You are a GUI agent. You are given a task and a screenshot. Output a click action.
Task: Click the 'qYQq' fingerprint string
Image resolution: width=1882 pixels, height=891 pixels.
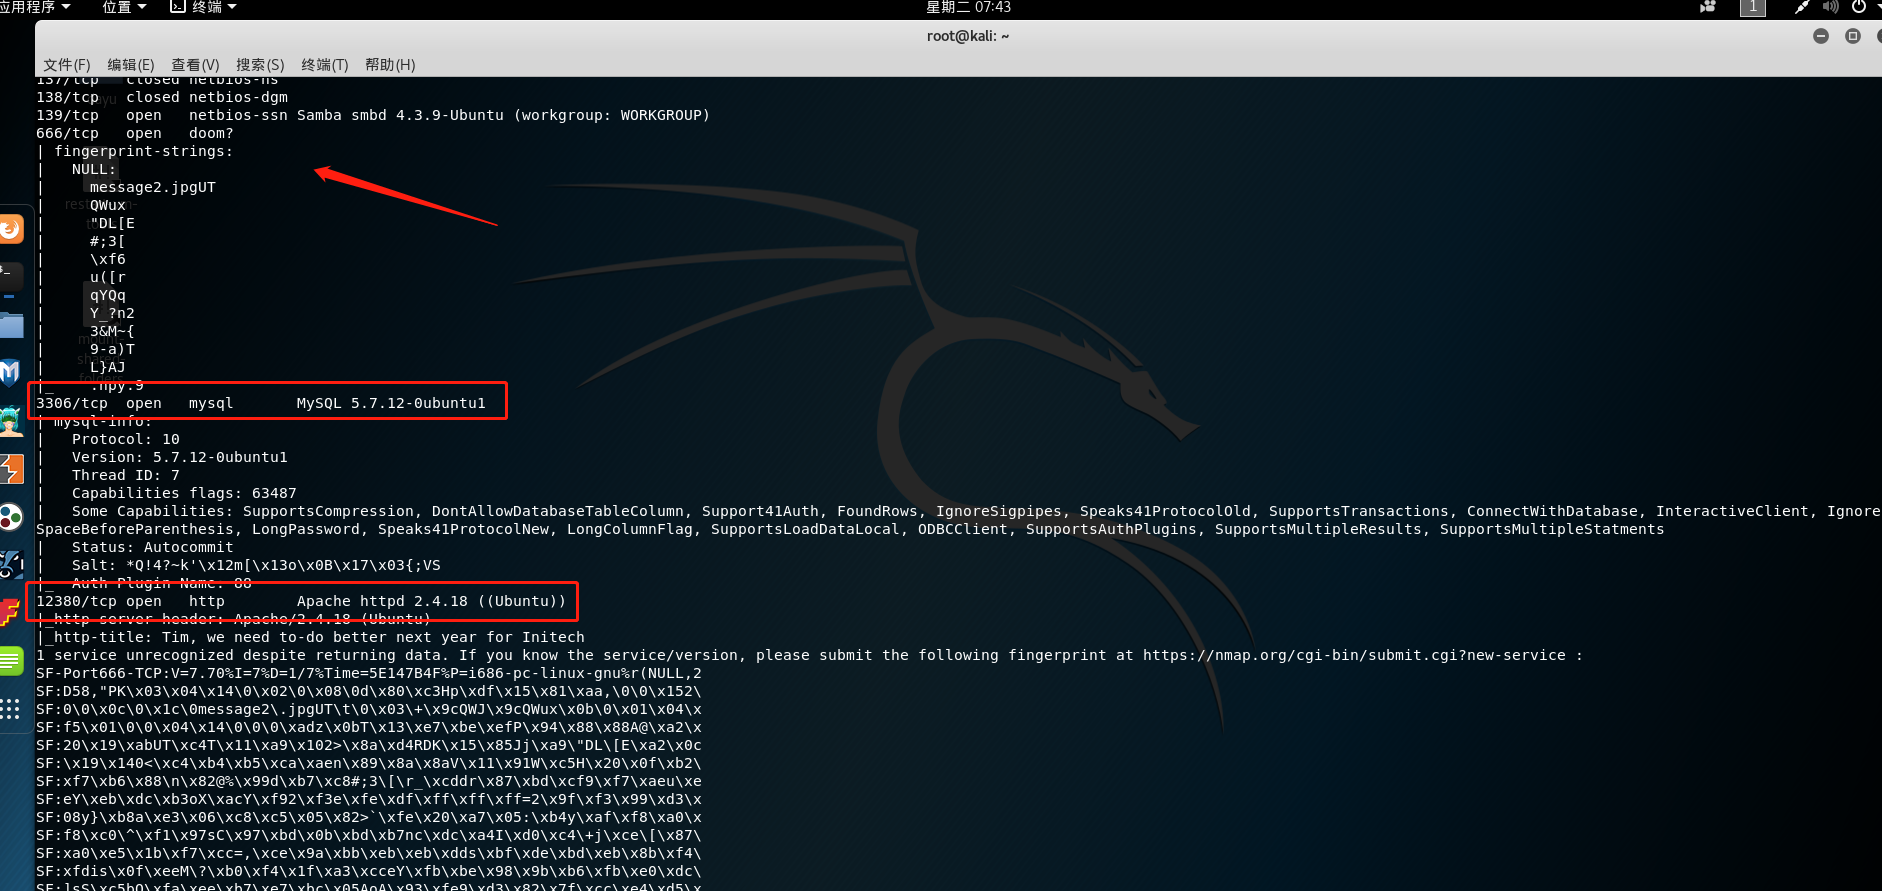[108, 296]
